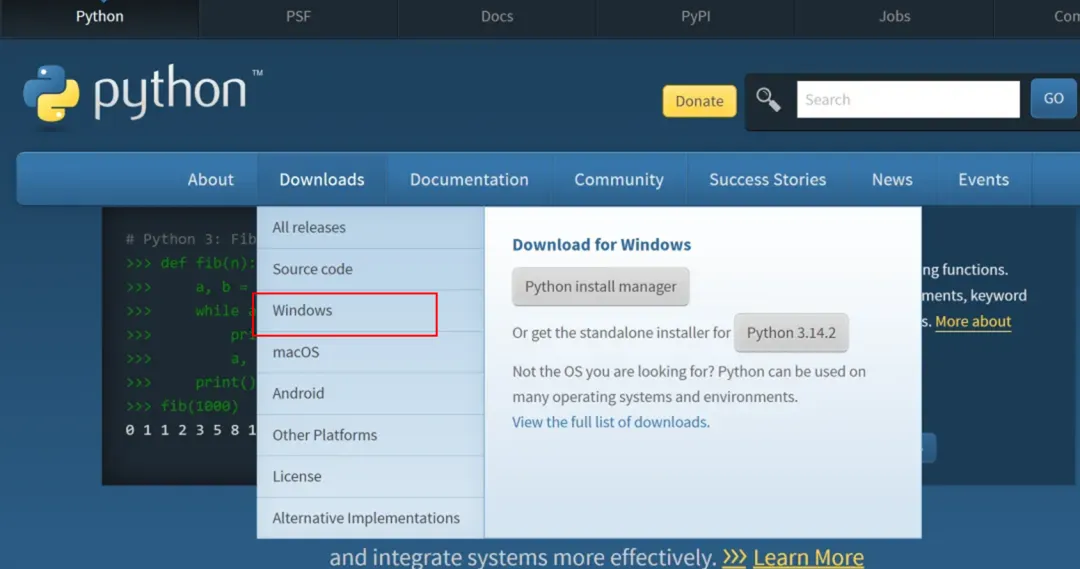Open the Success Stories menu
1080x569 pixels.
click(x=767, y=179)
